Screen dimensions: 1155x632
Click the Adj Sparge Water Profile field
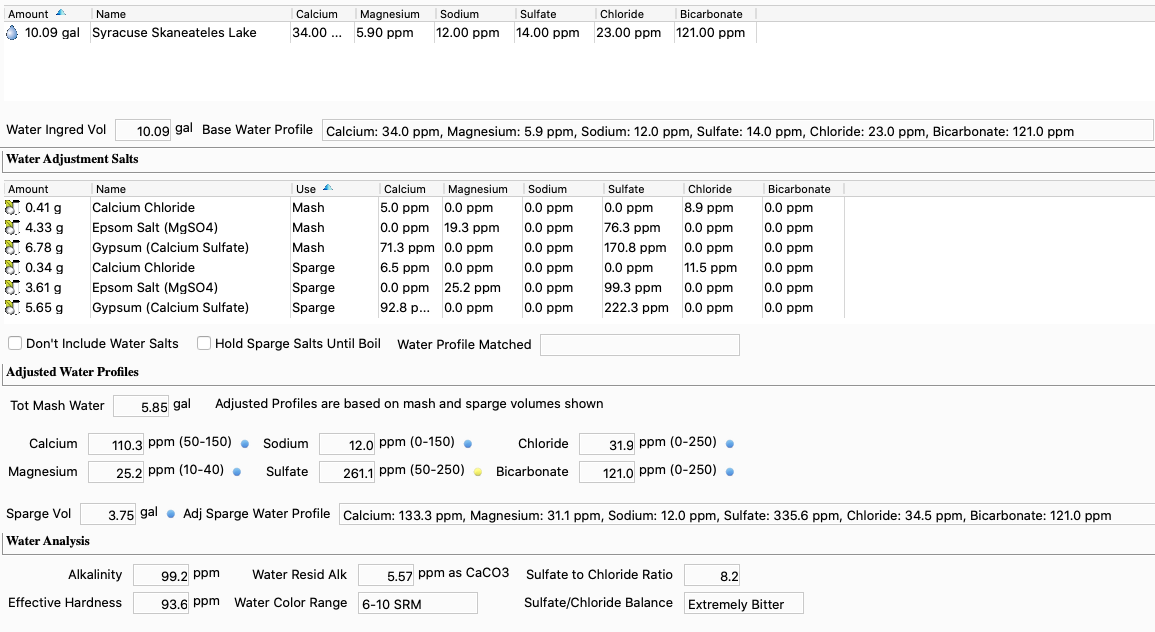747,515
